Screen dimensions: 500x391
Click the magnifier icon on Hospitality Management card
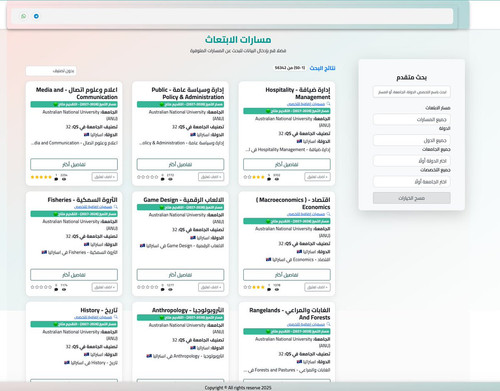tap(328, 104)
